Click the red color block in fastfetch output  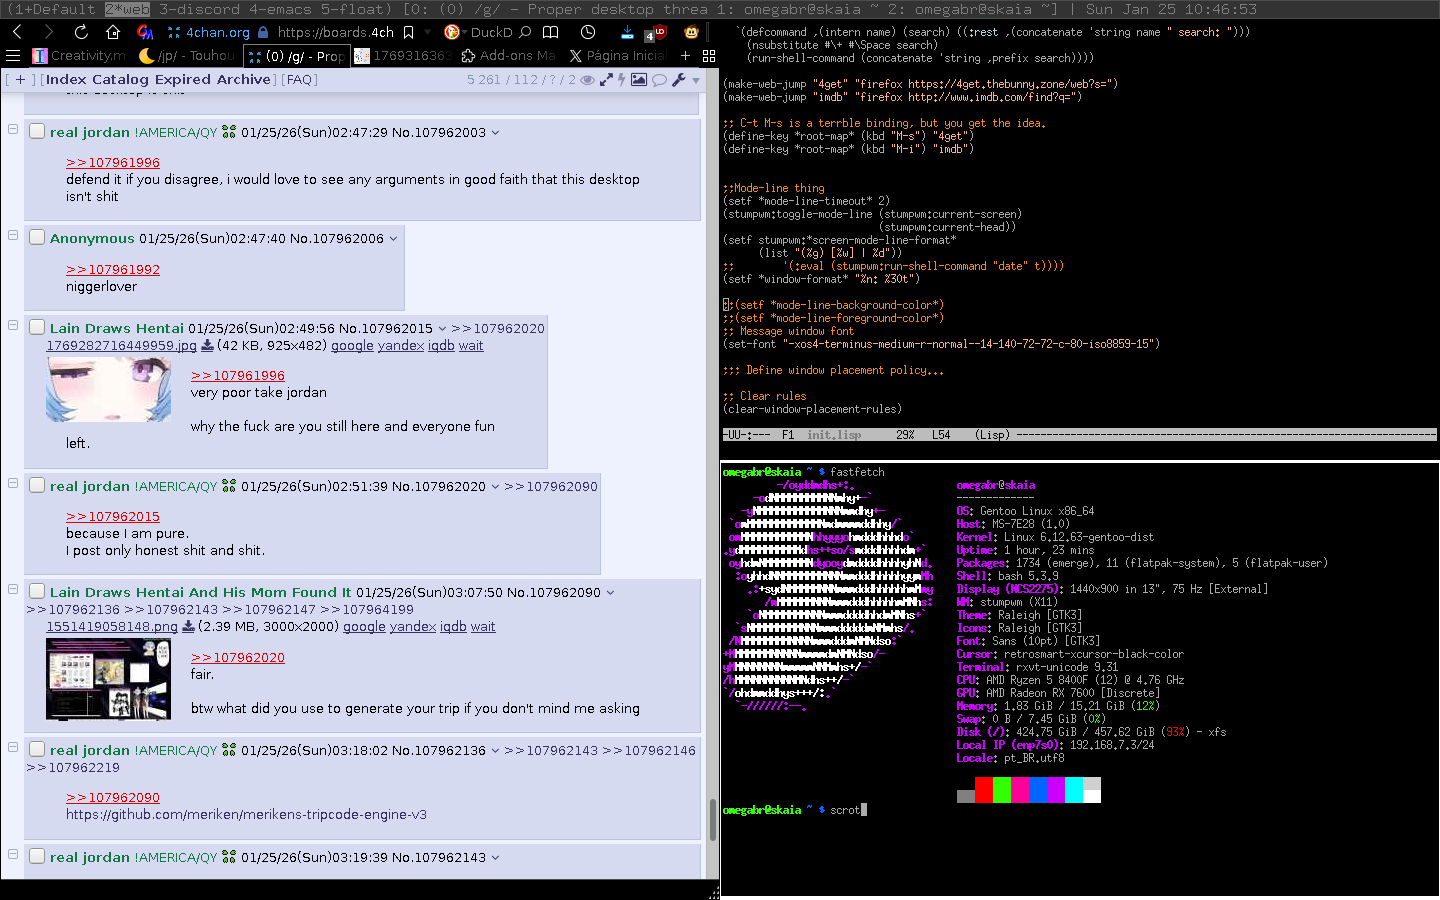(984, 790)
